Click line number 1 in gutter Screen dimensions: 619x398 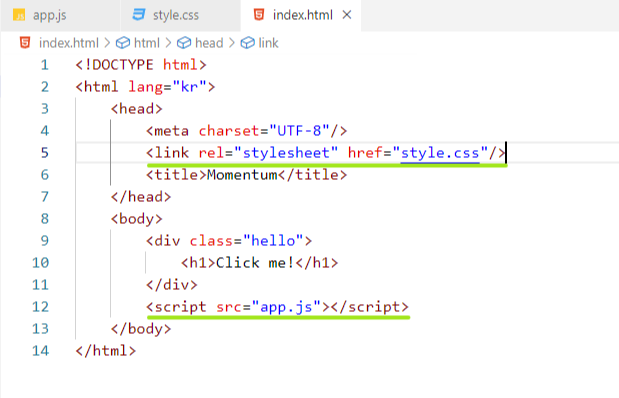pyautogui.click(x=45, y=65)
